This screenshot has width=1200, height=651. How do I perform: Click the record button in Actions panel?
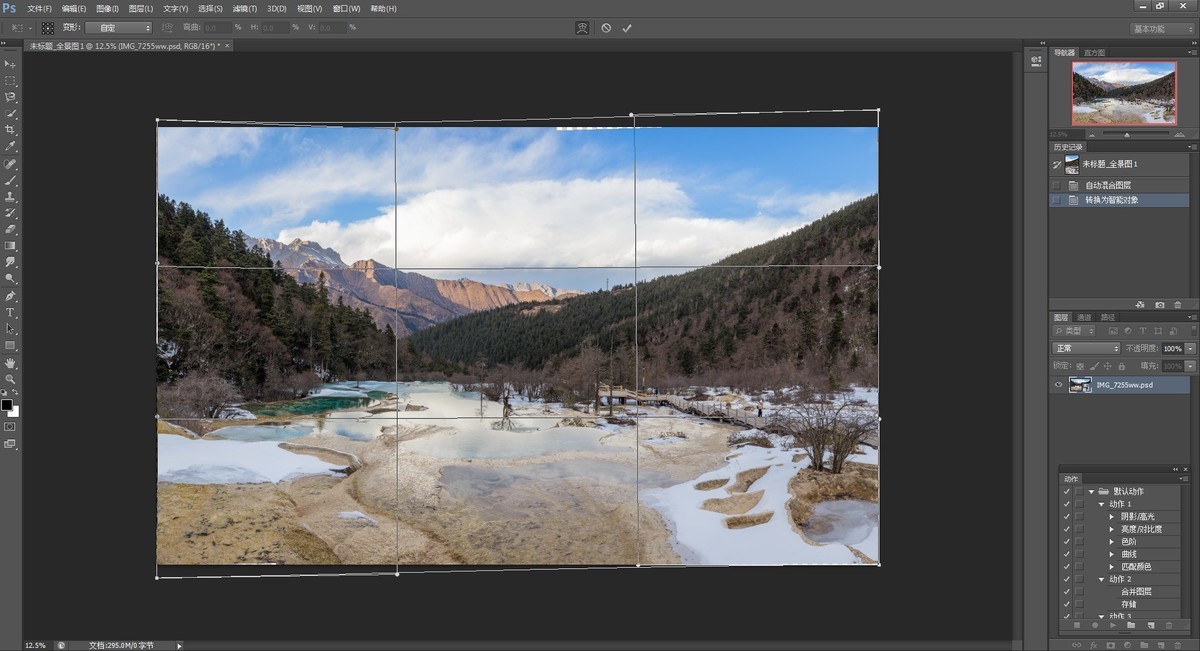[x=1095, y=625]
